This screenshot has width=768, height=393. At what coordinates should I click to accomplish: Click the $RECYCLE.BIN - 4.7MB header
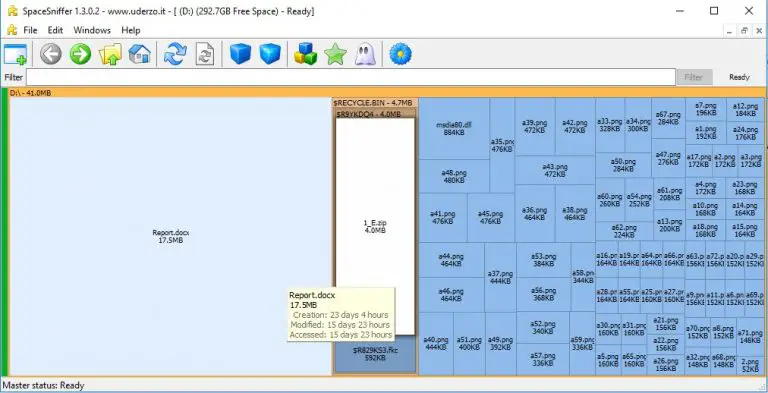click(375, 103)
